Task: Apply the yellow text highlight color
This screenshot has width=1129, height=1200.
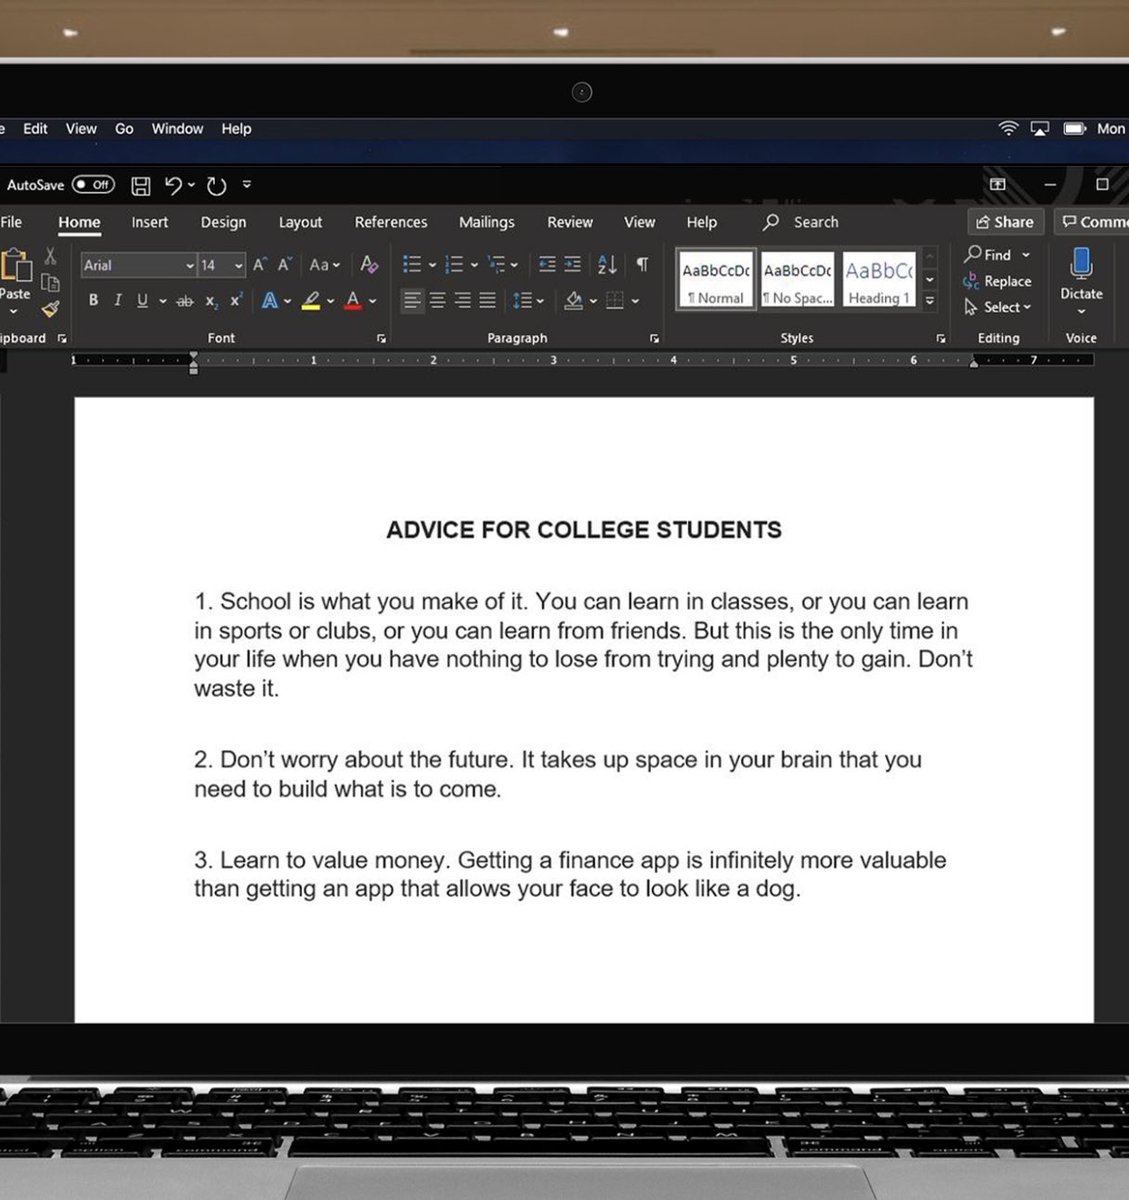Action: pos(311,300)
